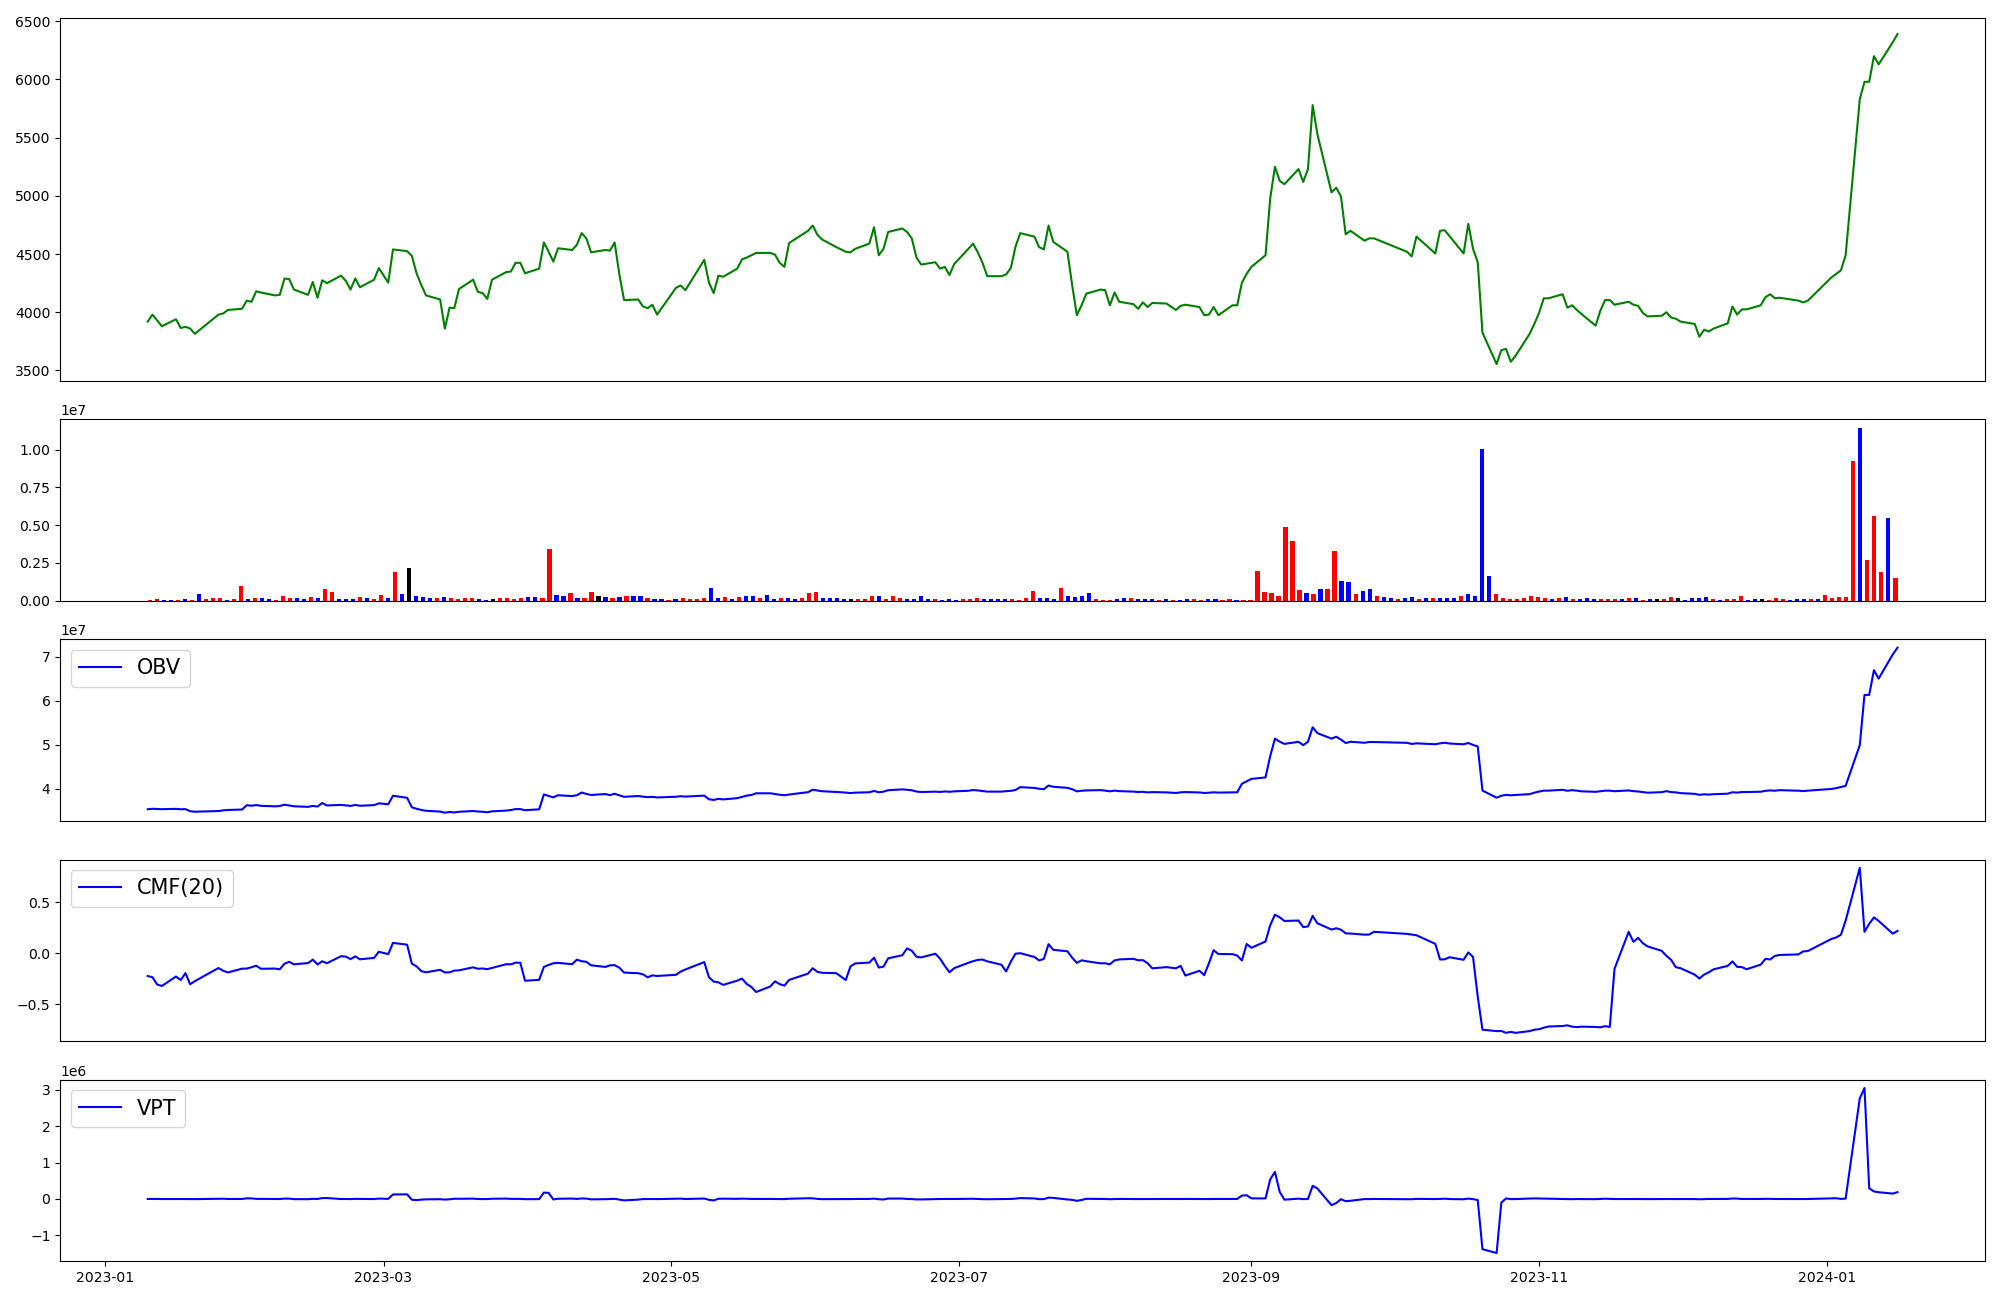
Task: Click the VPT spike peak in January 2024
Action: pos(1864,1088)
